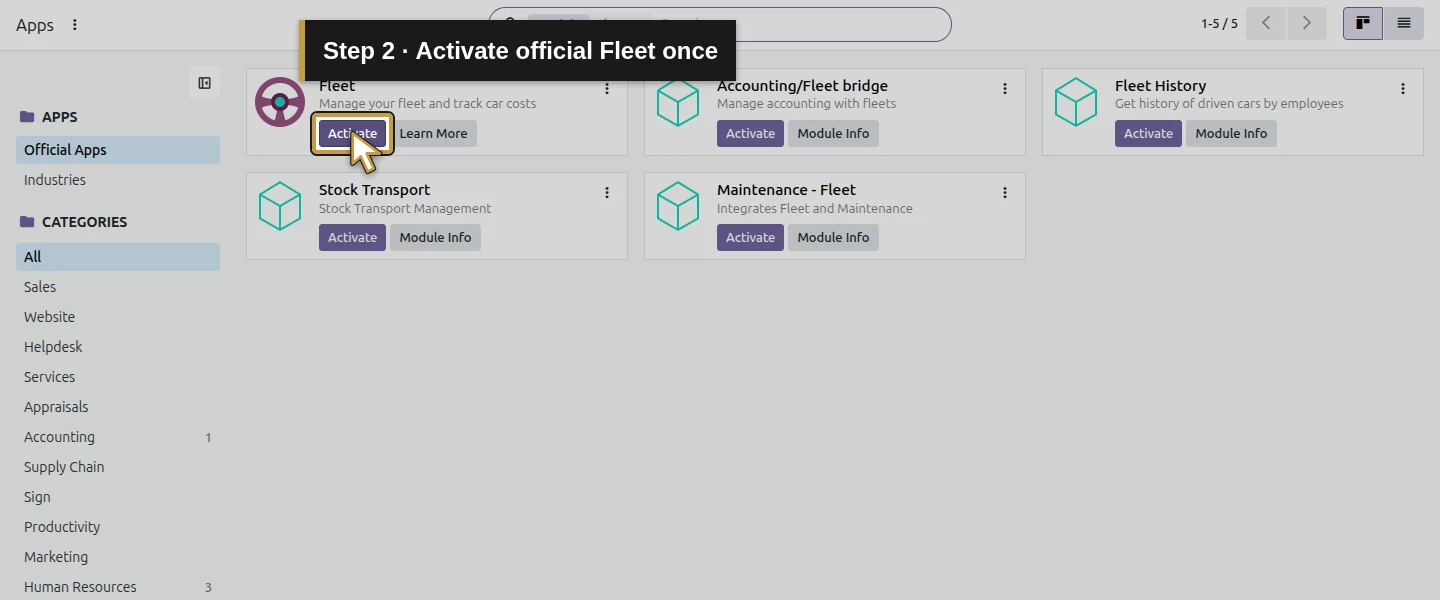Select the Sales category
1440x600 pixels.
point(118,287)
